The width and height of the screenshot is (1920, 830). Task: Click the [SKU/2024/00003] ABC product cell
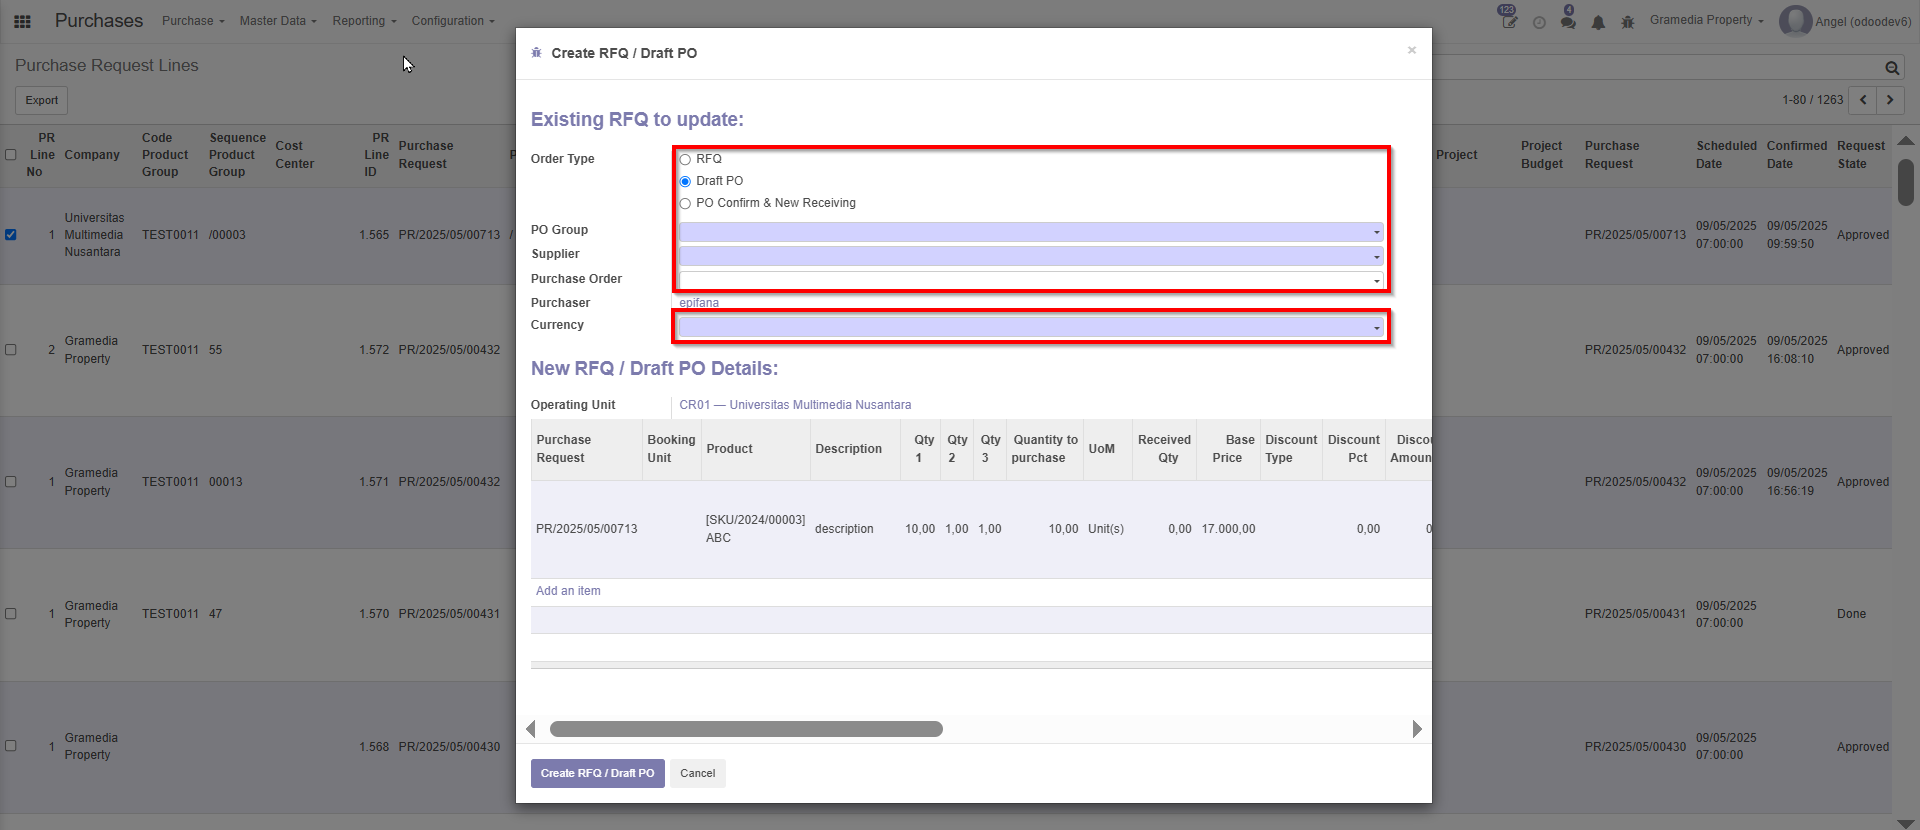755,529
